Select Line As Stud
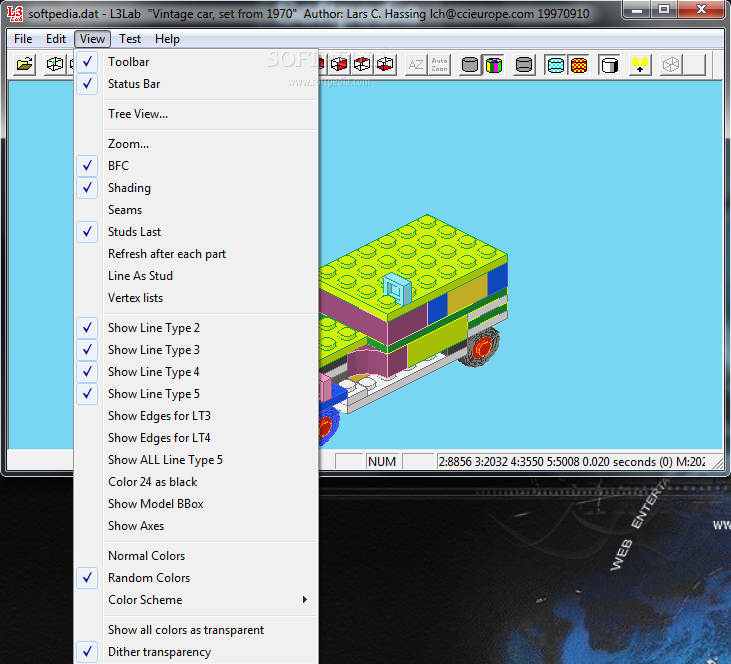 point(196,276)
